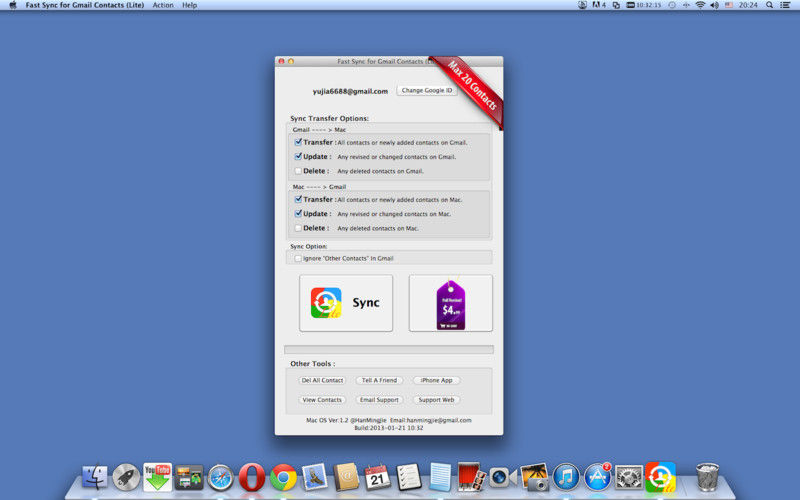This screenshot has height=500, width=800.
Task: Click the Adobe updater menu bar icon
Action: [x=599, y=5]
